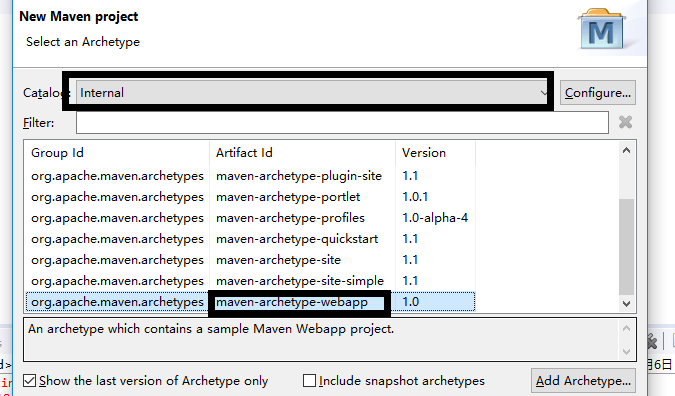Click version 1.0 of the webapp archetype
The width and height of the screenshot is (675, 396).
(411, 302)
